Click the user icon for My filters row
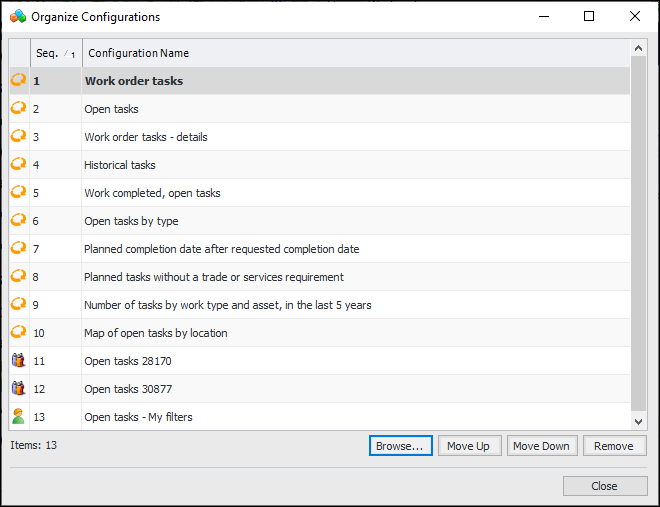660x507 pixels. 18,417
